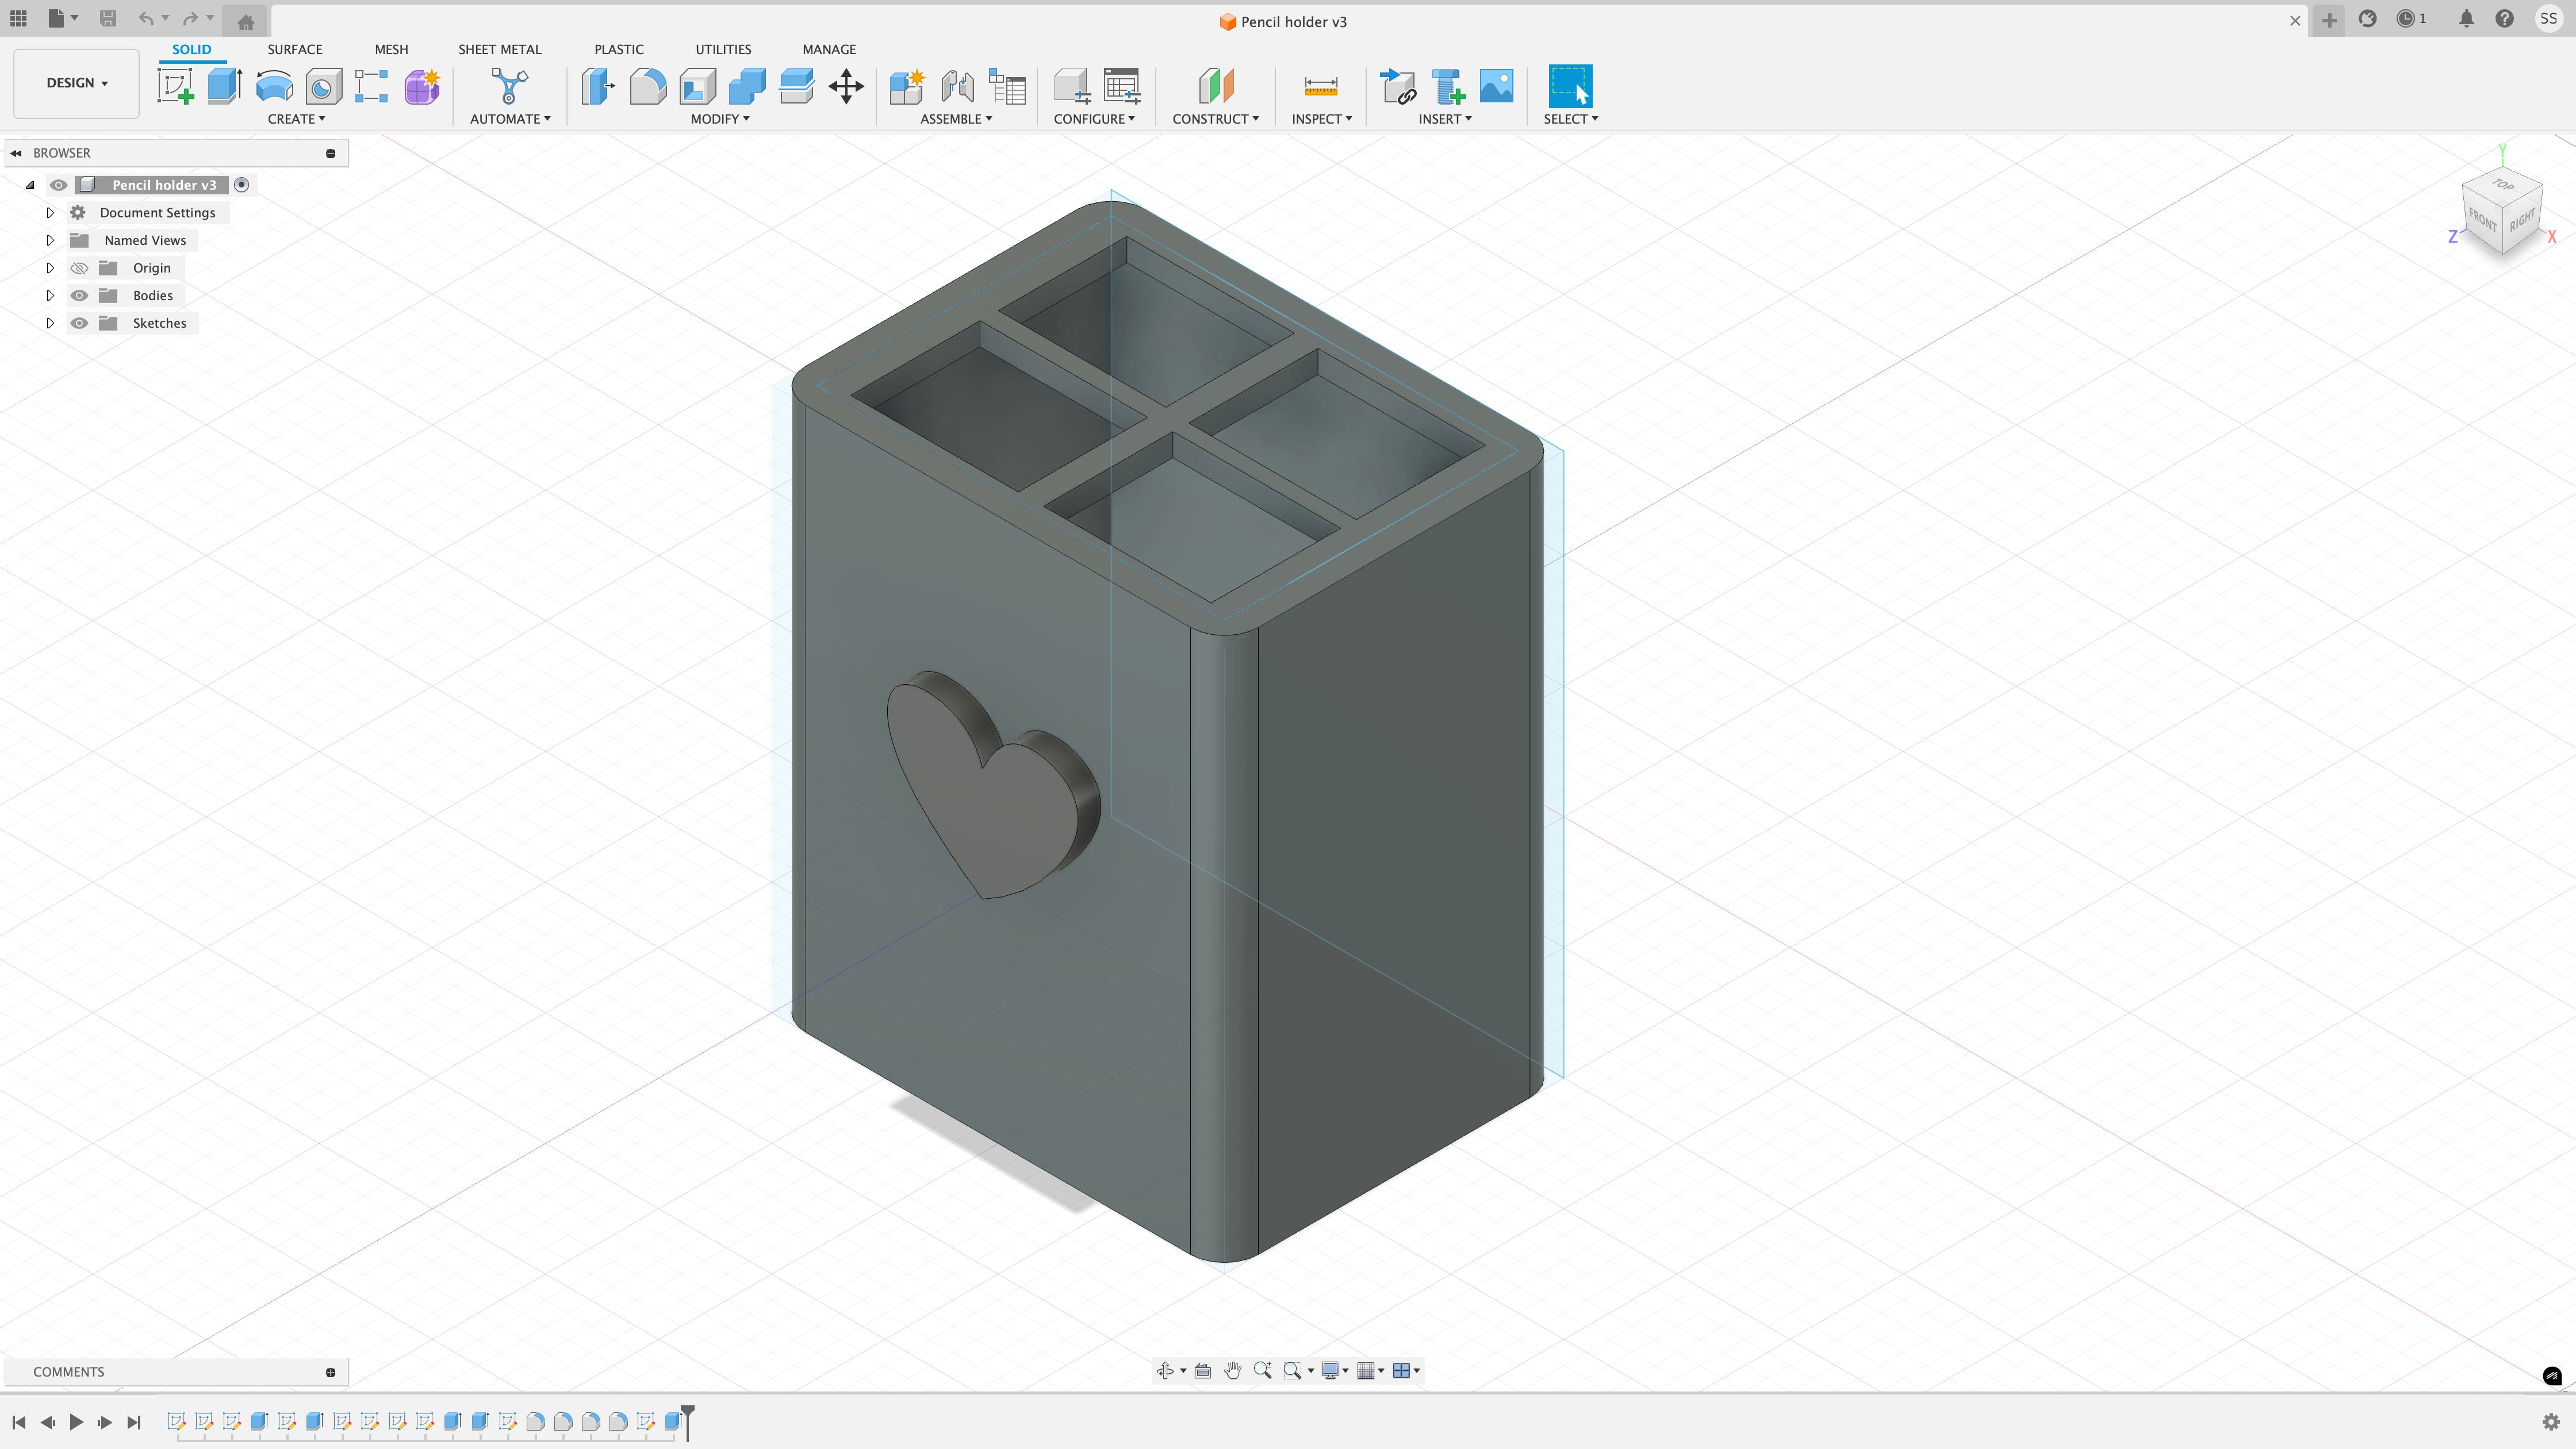The image size is (2576, 1449).
Task: Hide the Bodies folder with the eye icon
Action: tap(79, 296)
